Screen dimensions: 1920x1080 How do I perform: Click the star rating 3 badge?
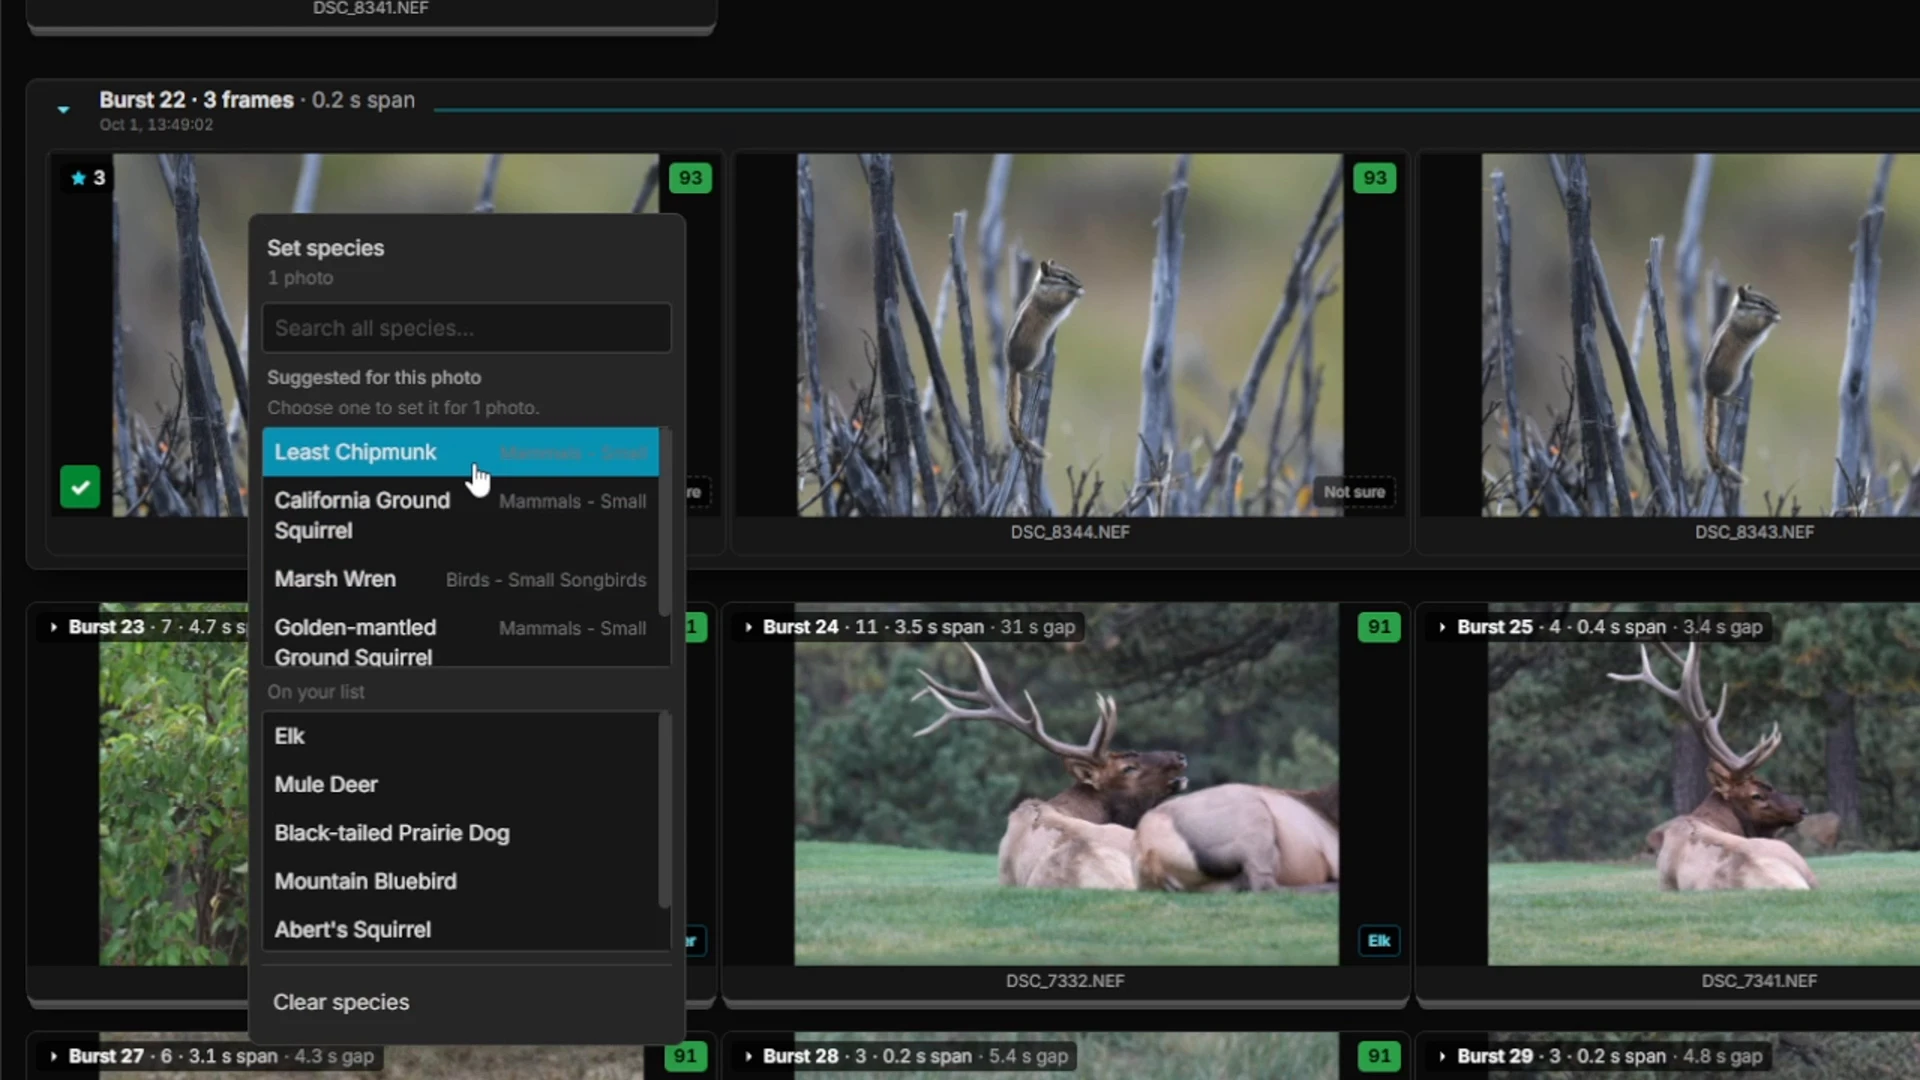click(88, 178)
